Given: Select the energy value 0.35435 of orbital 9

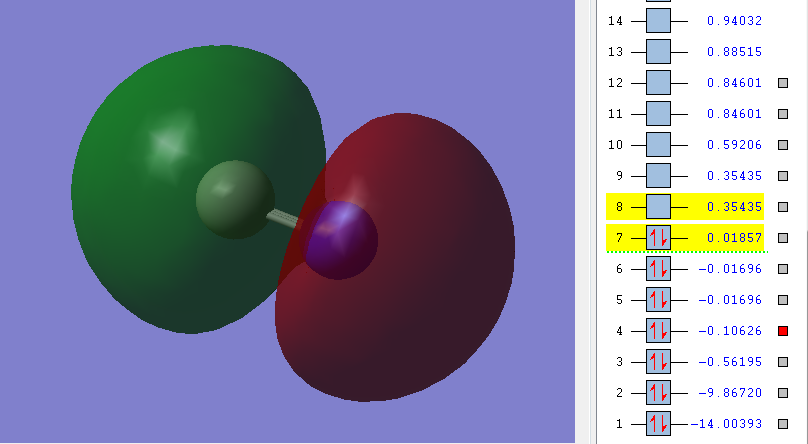Looking at the screenshot, I should click(x=734, y=176).
